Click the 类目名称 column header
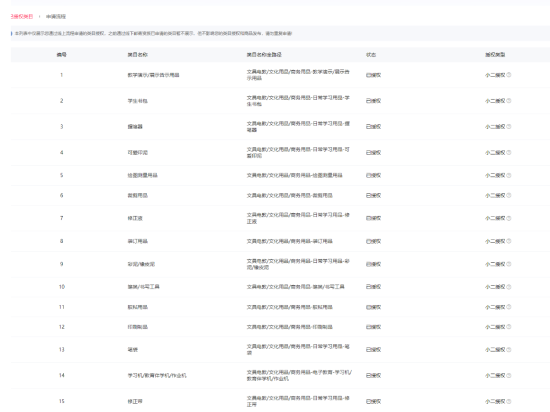The width and height of the screenshot is (550, 412). [138, 55]
